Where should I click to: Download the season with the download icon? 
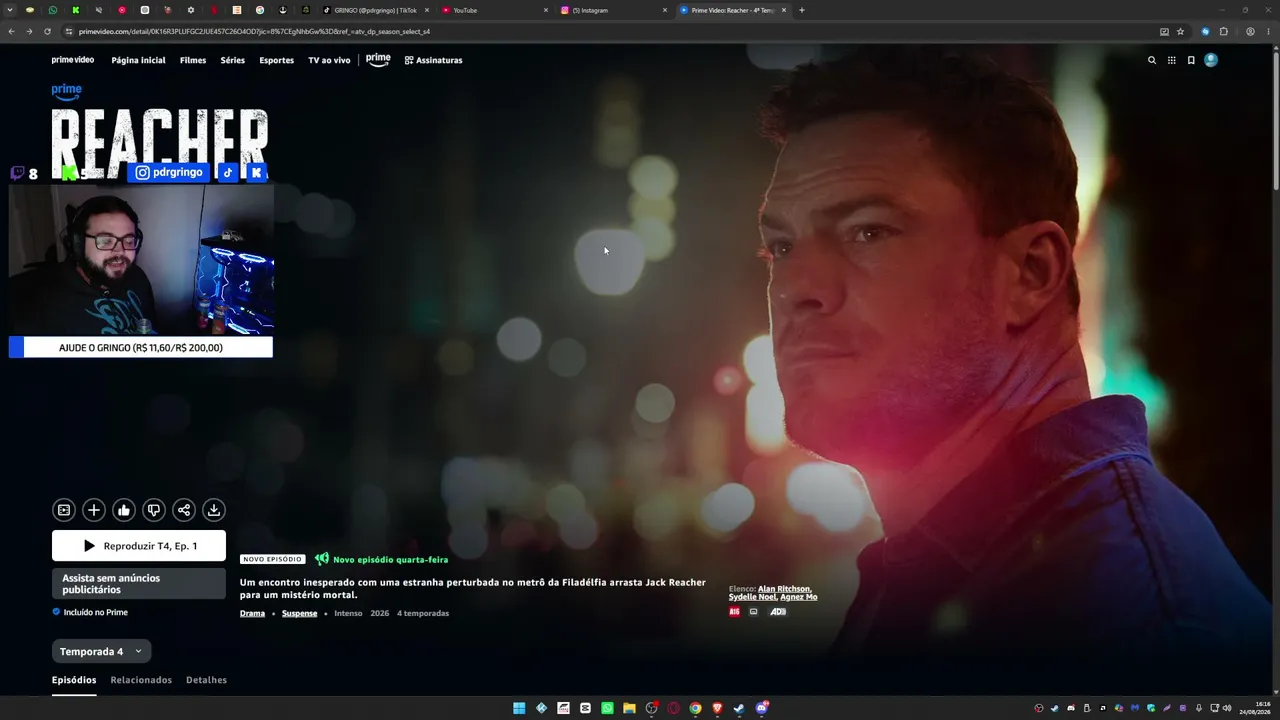point(214,510)
